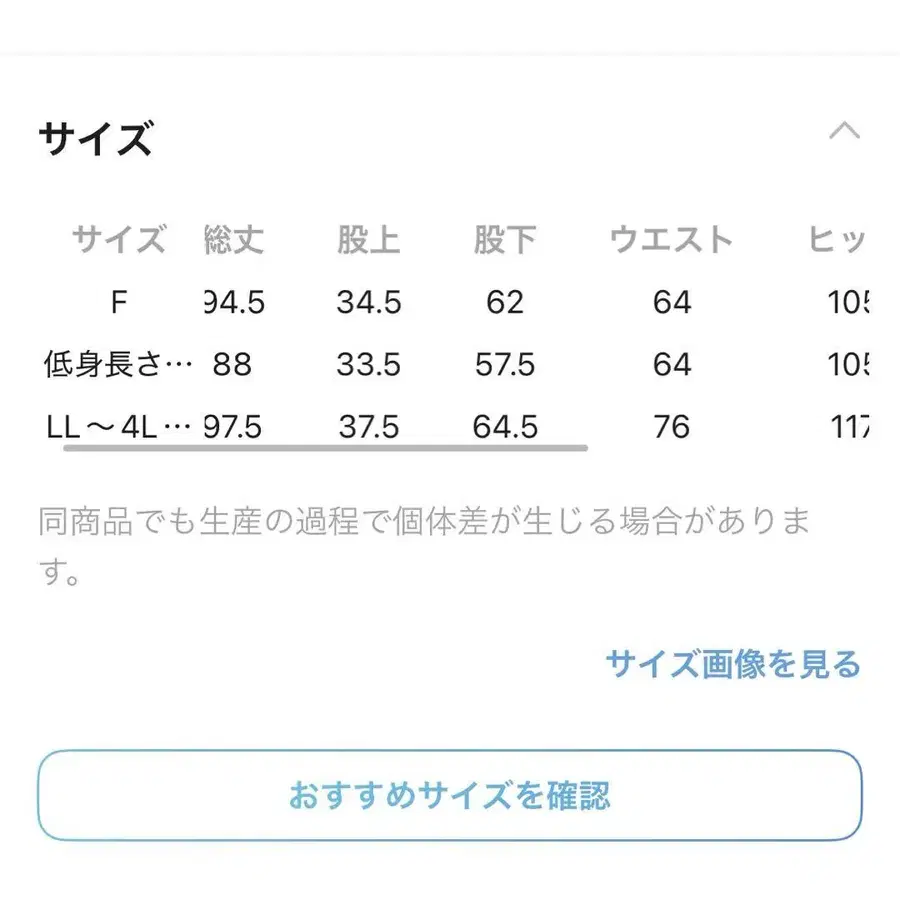This screenshot has width=900, height=900.
Task: Click the サイズ column header in the table
Action: coord(118,240)
